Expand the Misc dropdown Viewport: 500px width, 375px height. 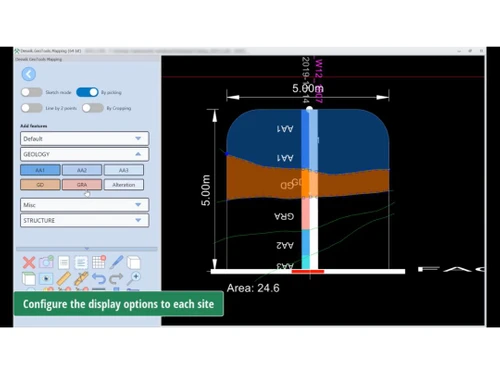click(84, 205)
